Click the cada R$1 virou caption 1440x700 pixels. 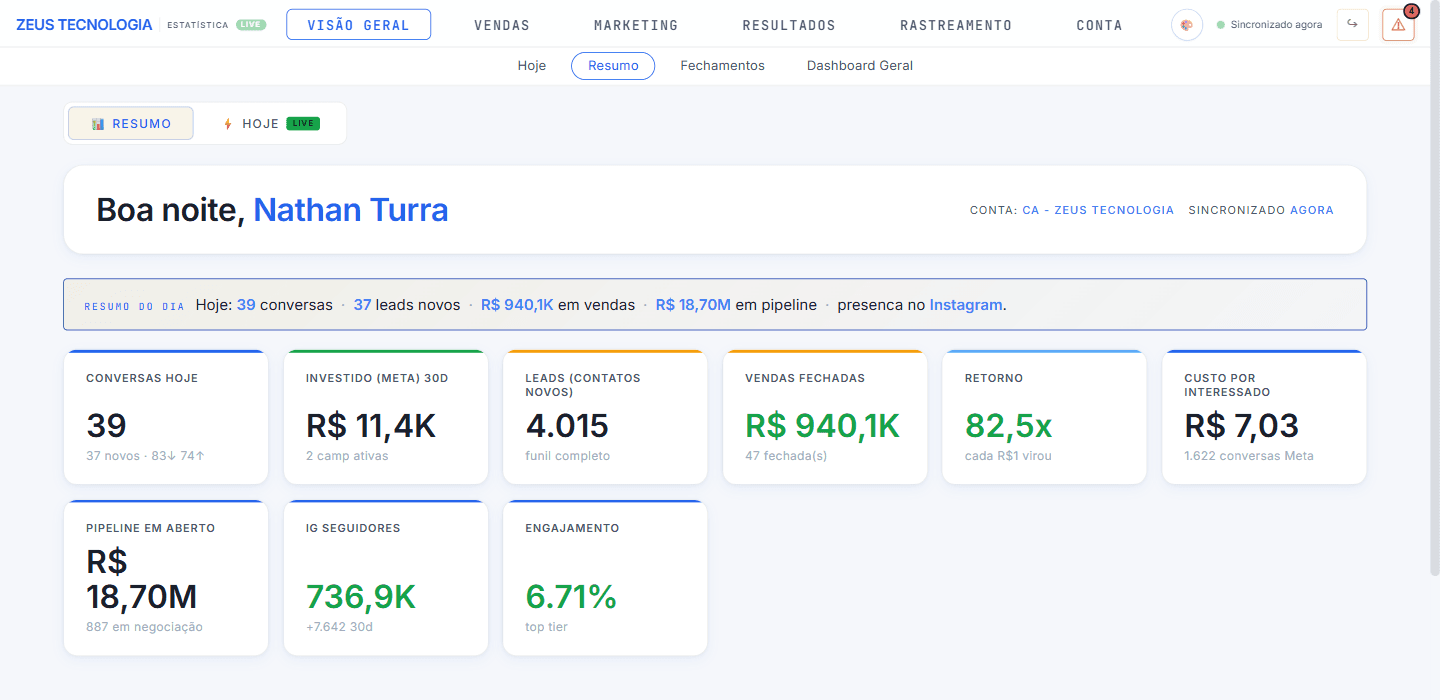(x=1008, y=456)
